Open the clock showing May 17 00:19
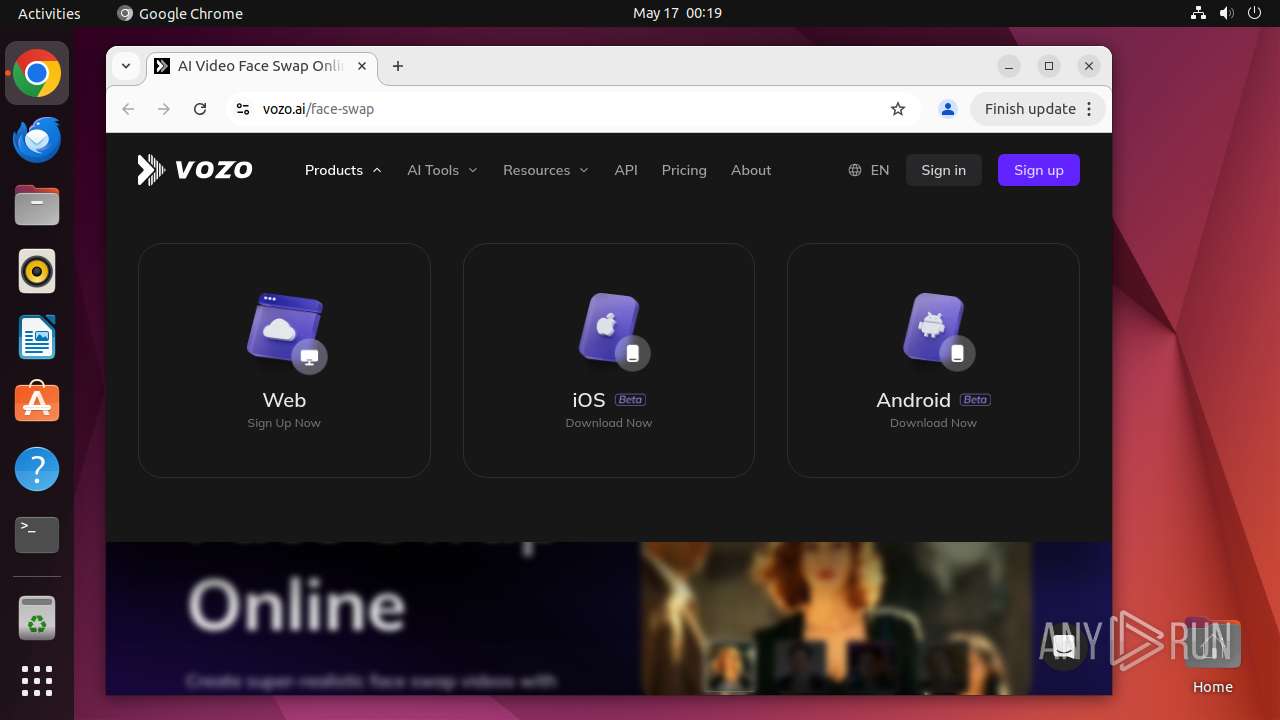 pos(677,13)
